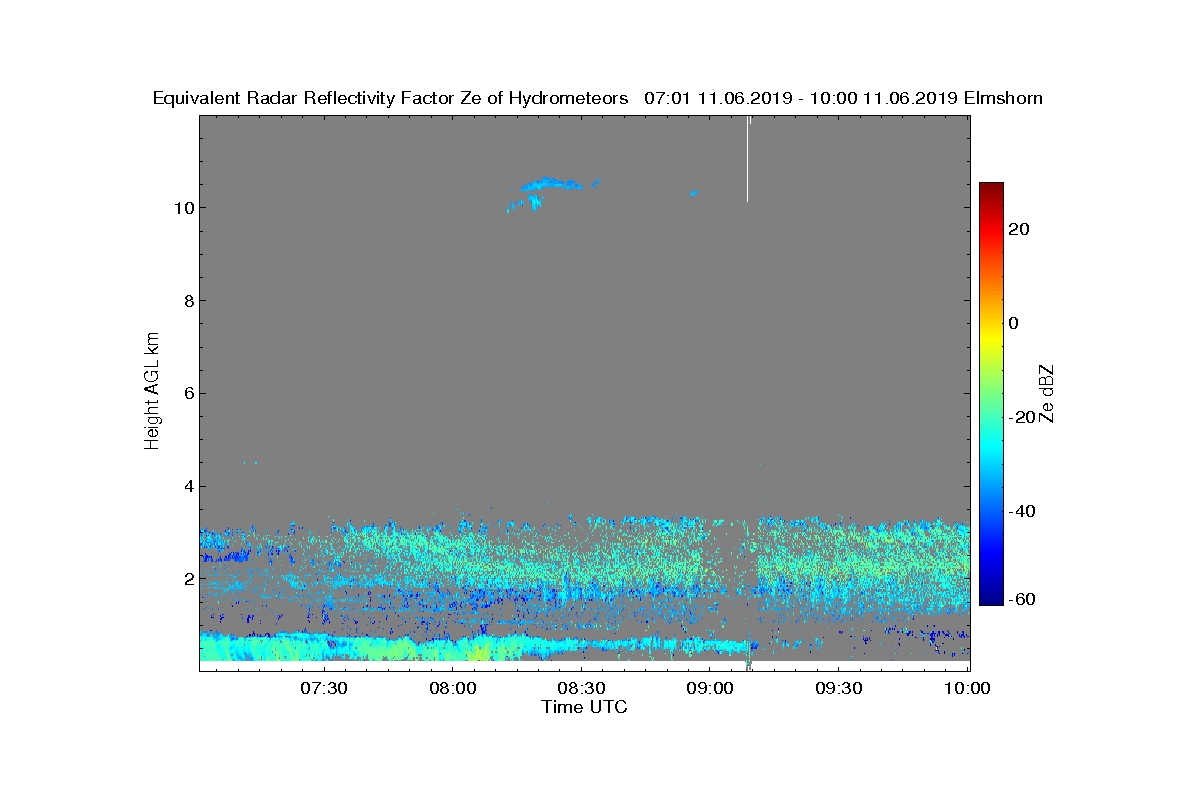The height and width of the screenshot is (800, 1200).
Task: Click colorbar label '-20'
Action: (x=1020, y=417)
